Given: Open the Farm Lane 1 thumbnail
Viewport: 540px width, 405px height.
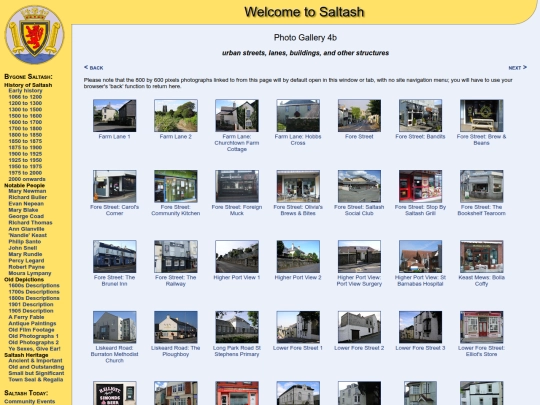Looking at the screenshot, I should click(115, 116).
